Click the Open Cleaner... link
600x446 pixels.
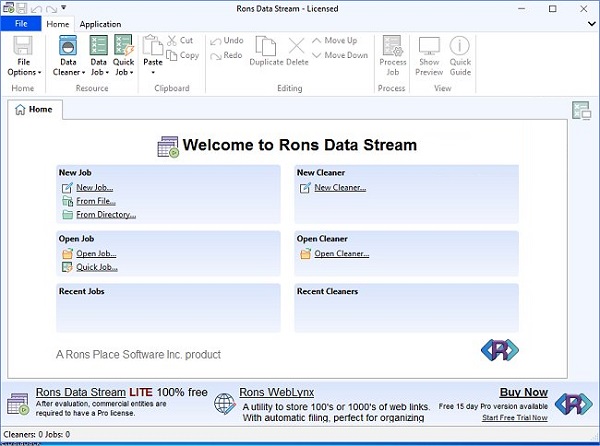click(x=342, y=253)
